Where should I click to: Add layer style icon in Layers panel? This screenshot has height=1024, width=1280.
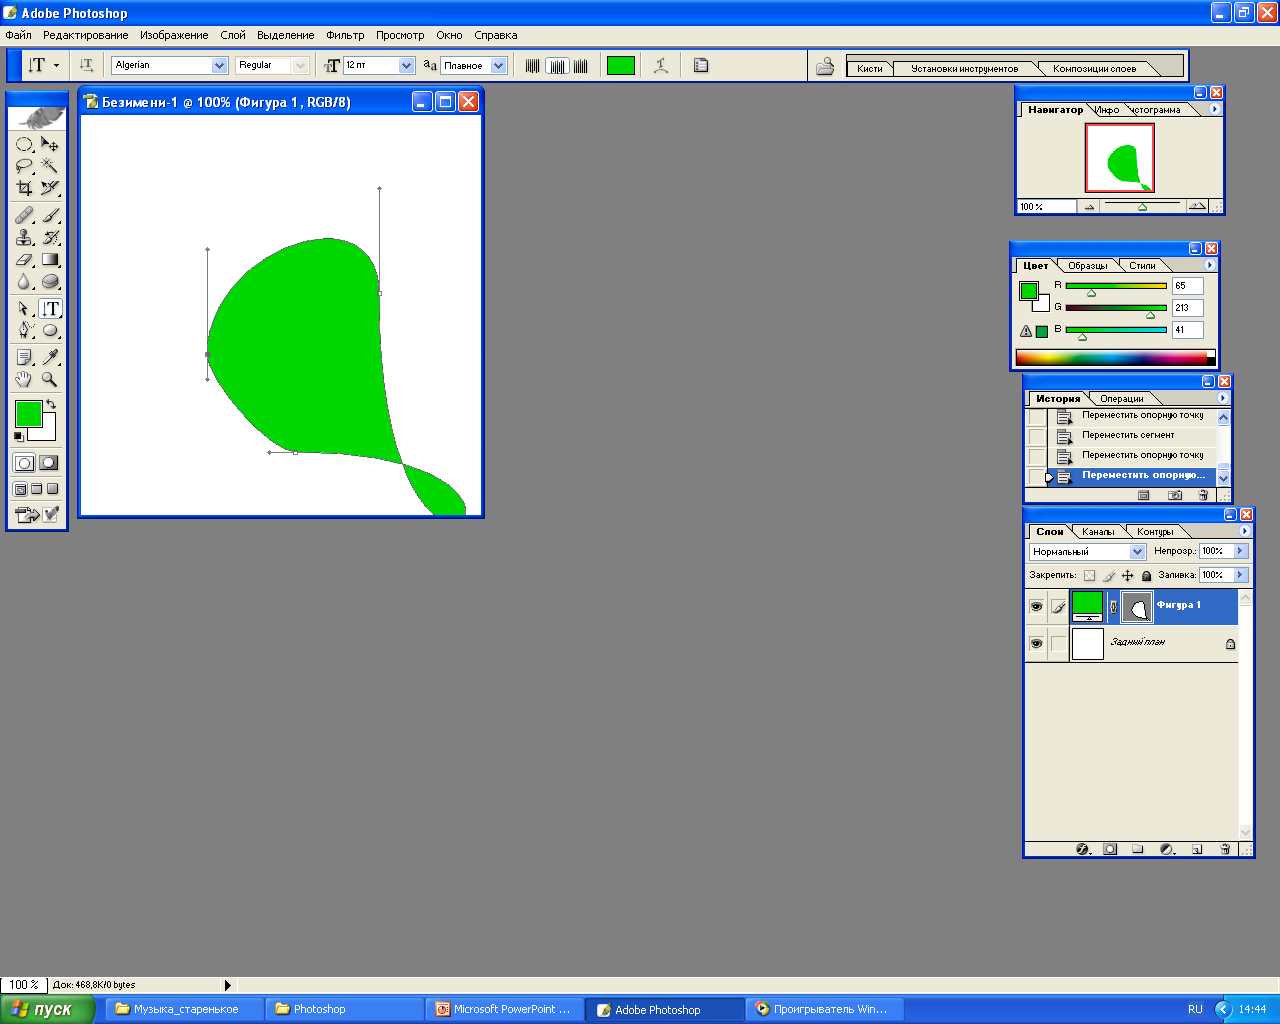(x=1083, y=849)
